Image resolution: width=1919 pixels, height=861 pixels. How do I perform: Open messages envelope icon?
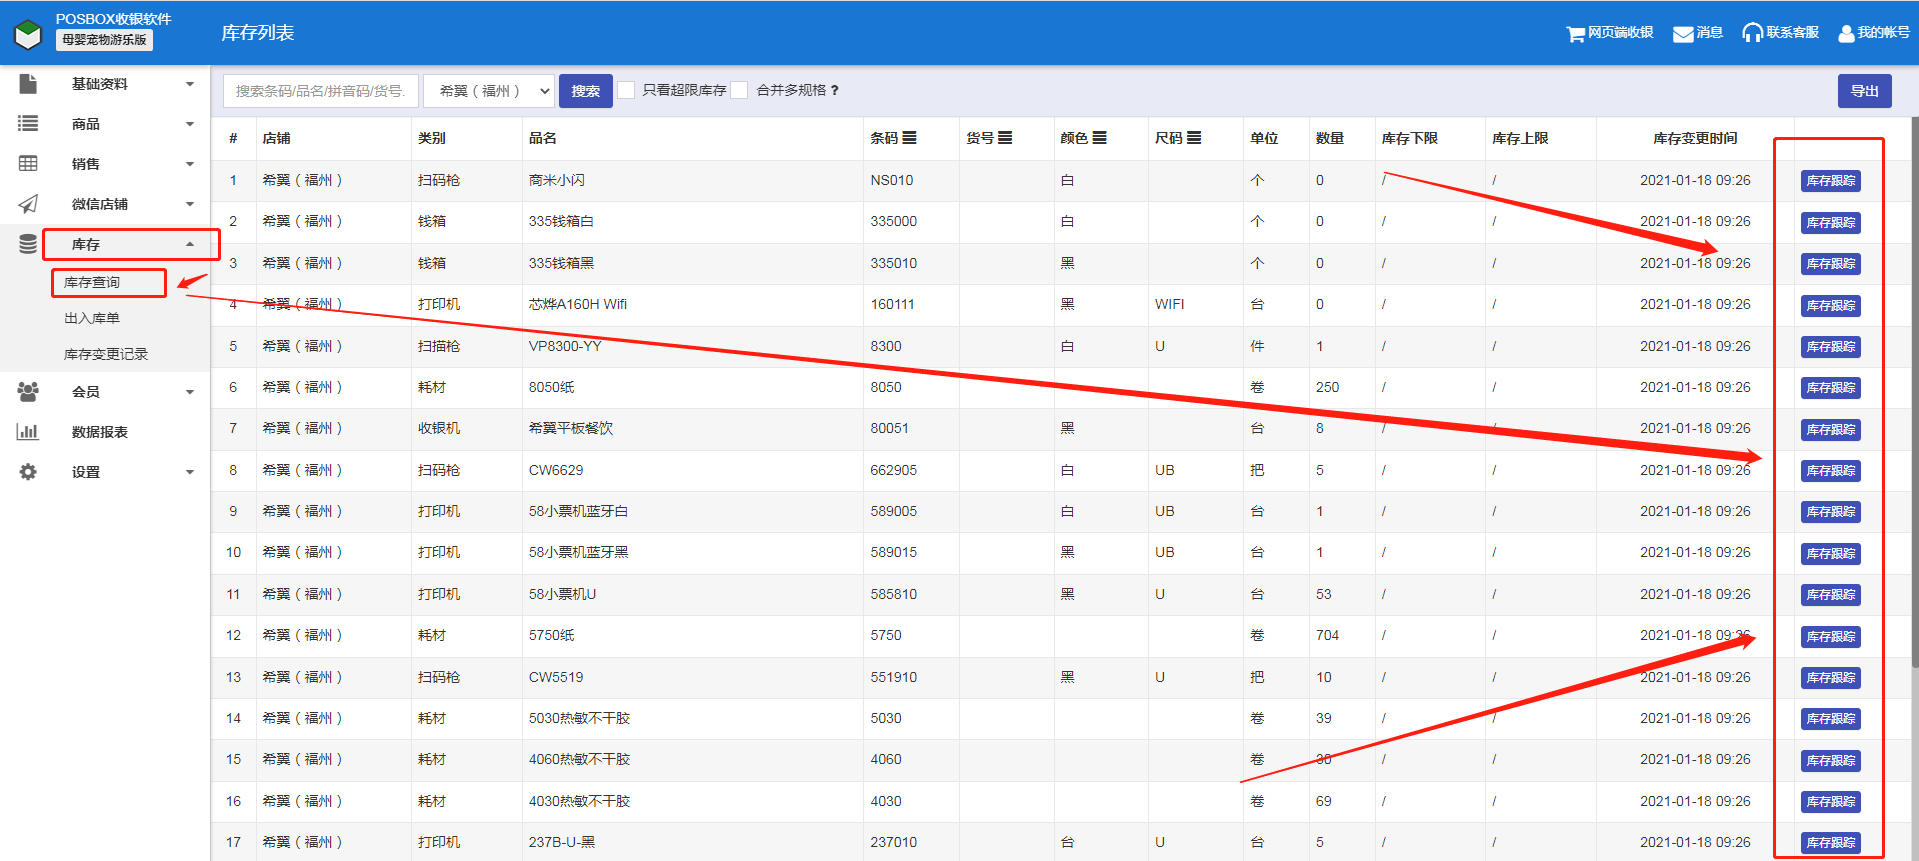(x=1683, y=33)
